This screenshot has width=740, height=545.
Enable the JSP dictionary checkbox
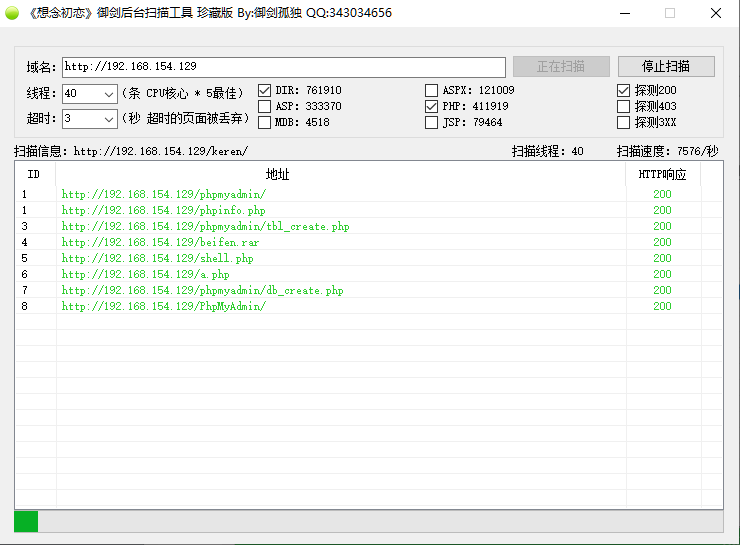pos(431,123)
